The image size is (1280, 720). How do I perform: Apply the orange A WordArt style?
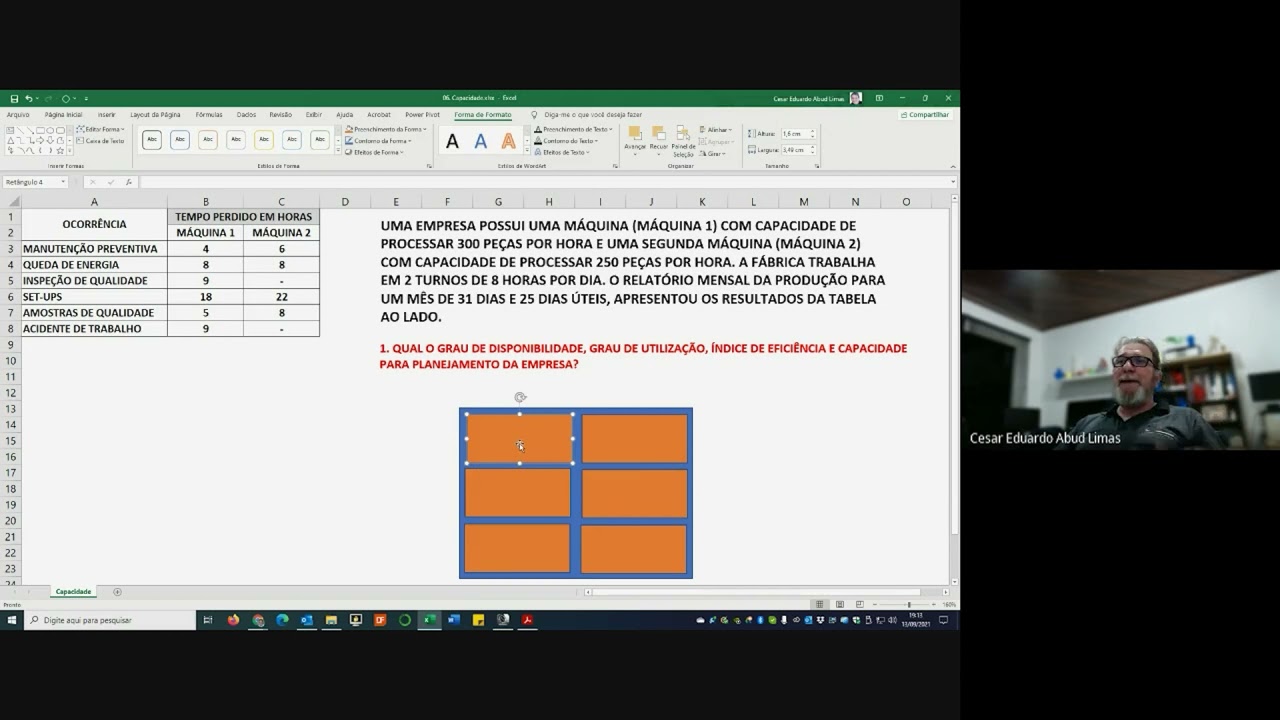coord(509,142)
